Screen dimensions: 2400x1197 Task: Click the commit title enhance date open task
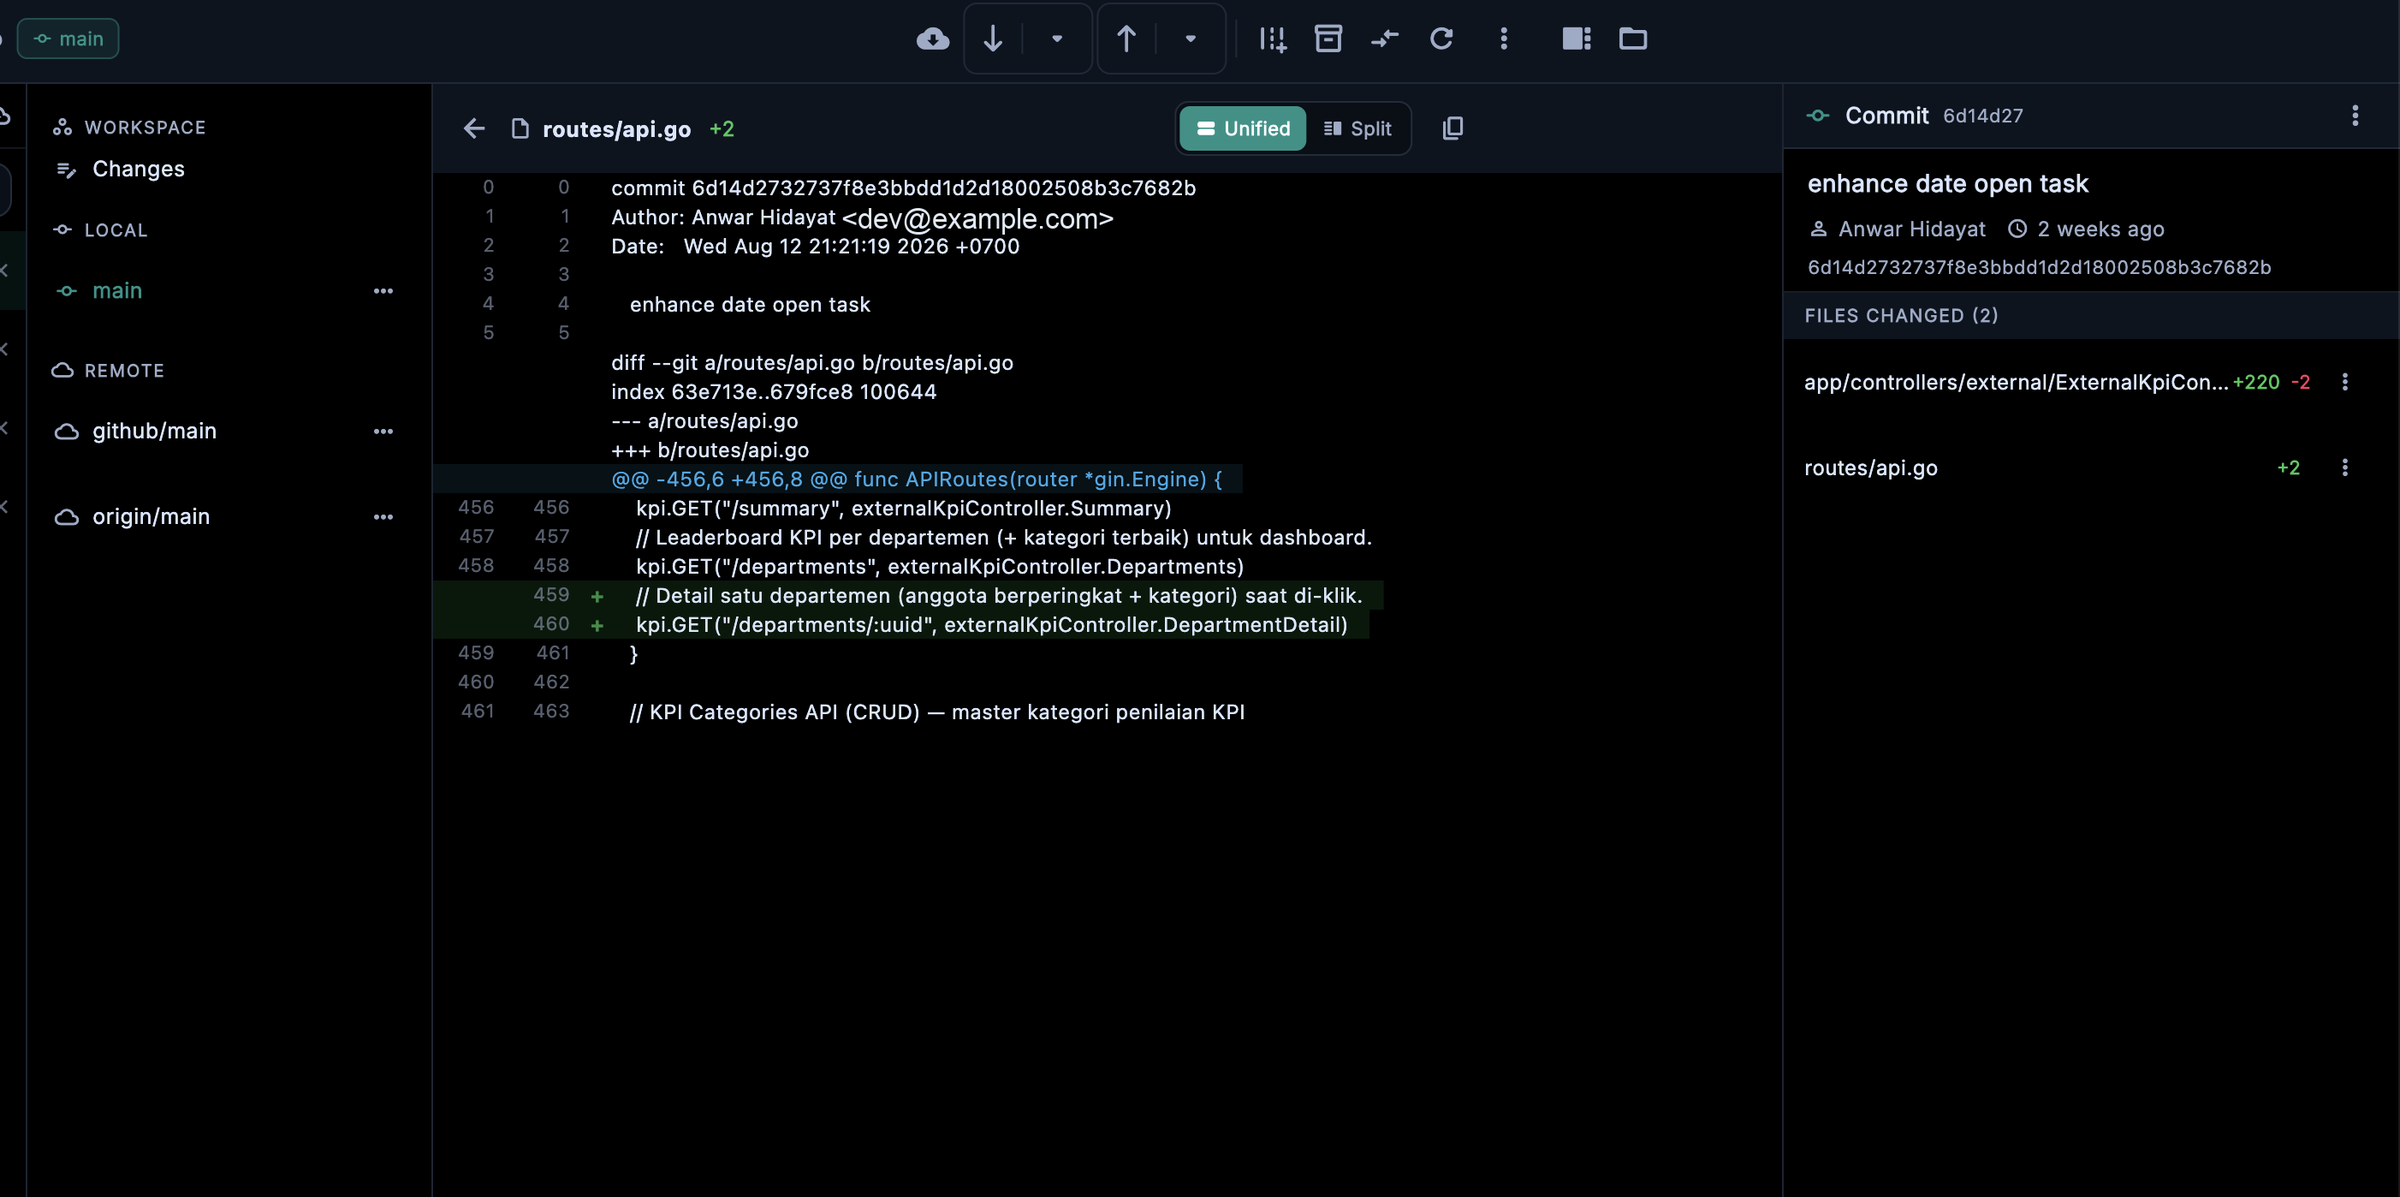[1948, 184]
